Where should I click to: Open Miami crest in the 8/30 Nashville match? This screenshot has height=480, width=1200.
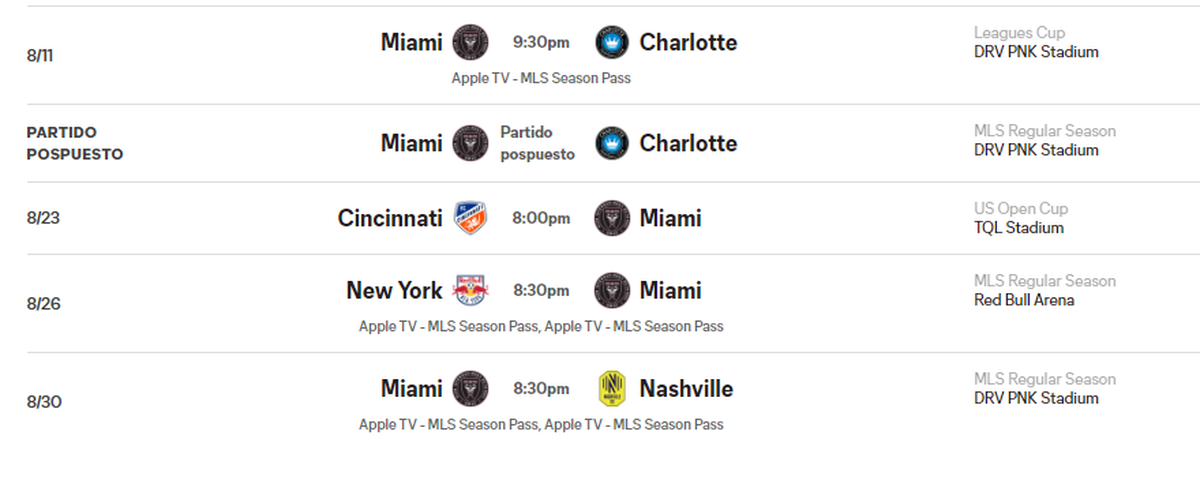point(470,388)
